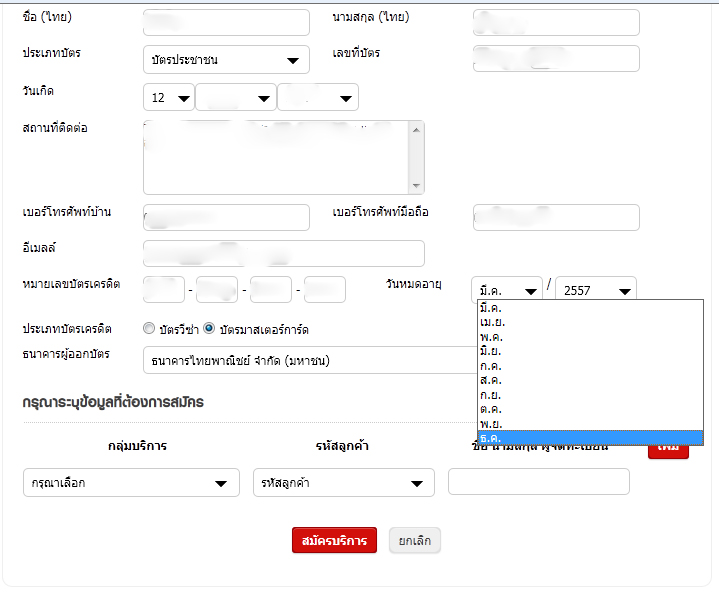Screen dimensions: 719x597
Task: Toggle the expiry month dropdown showing มี.ค.
Action: point(507,290)
